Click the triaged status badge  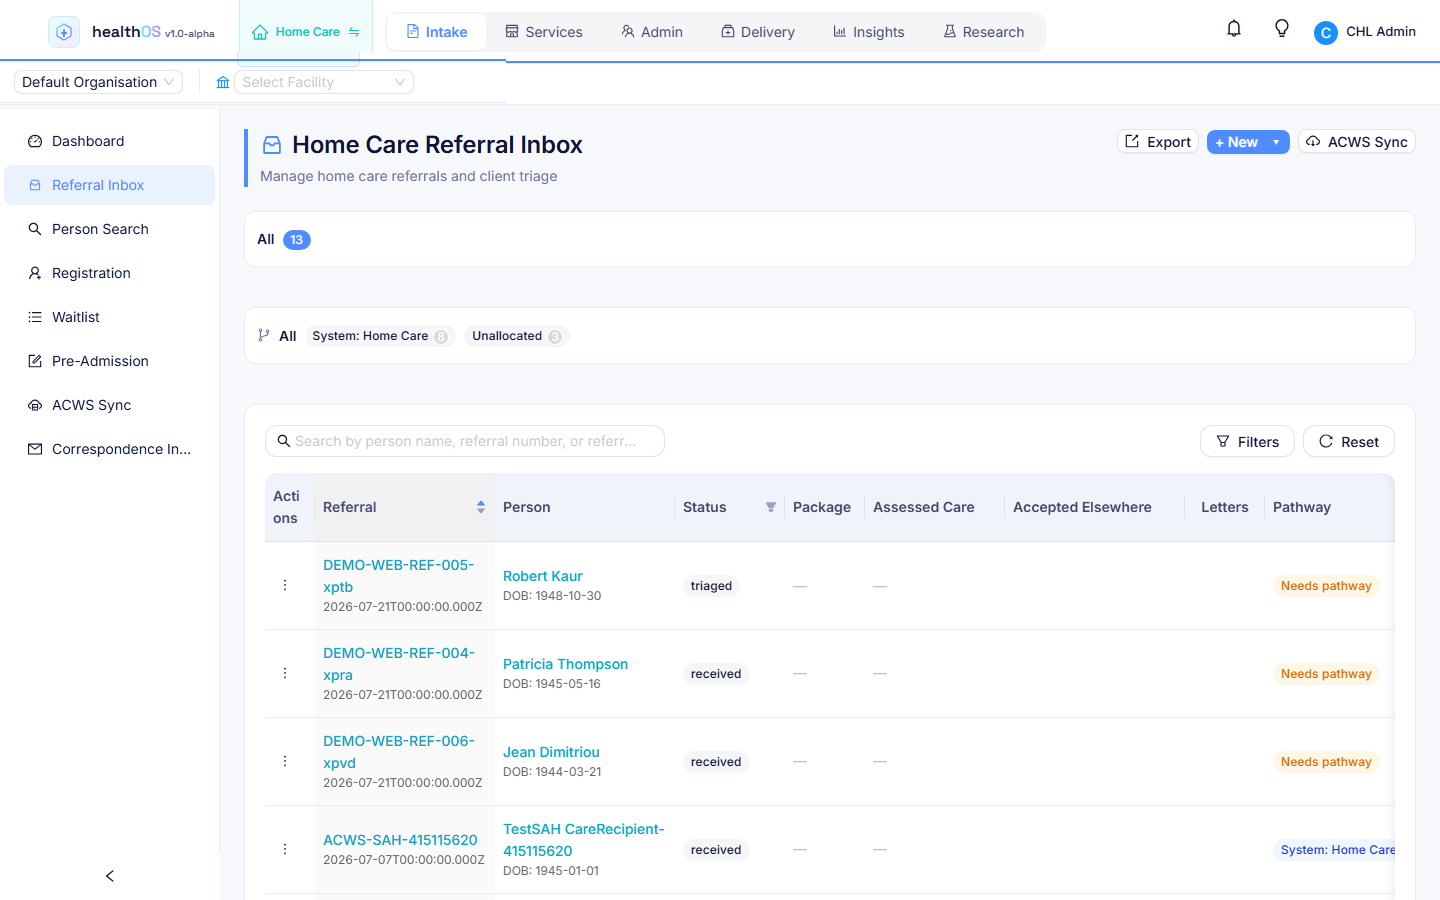pos(711,586)
